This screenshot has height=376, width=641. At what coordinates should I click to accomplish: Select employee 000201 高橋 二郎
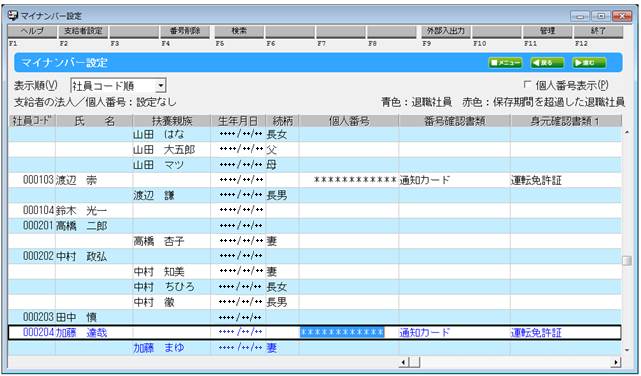[x=315, y=226]
